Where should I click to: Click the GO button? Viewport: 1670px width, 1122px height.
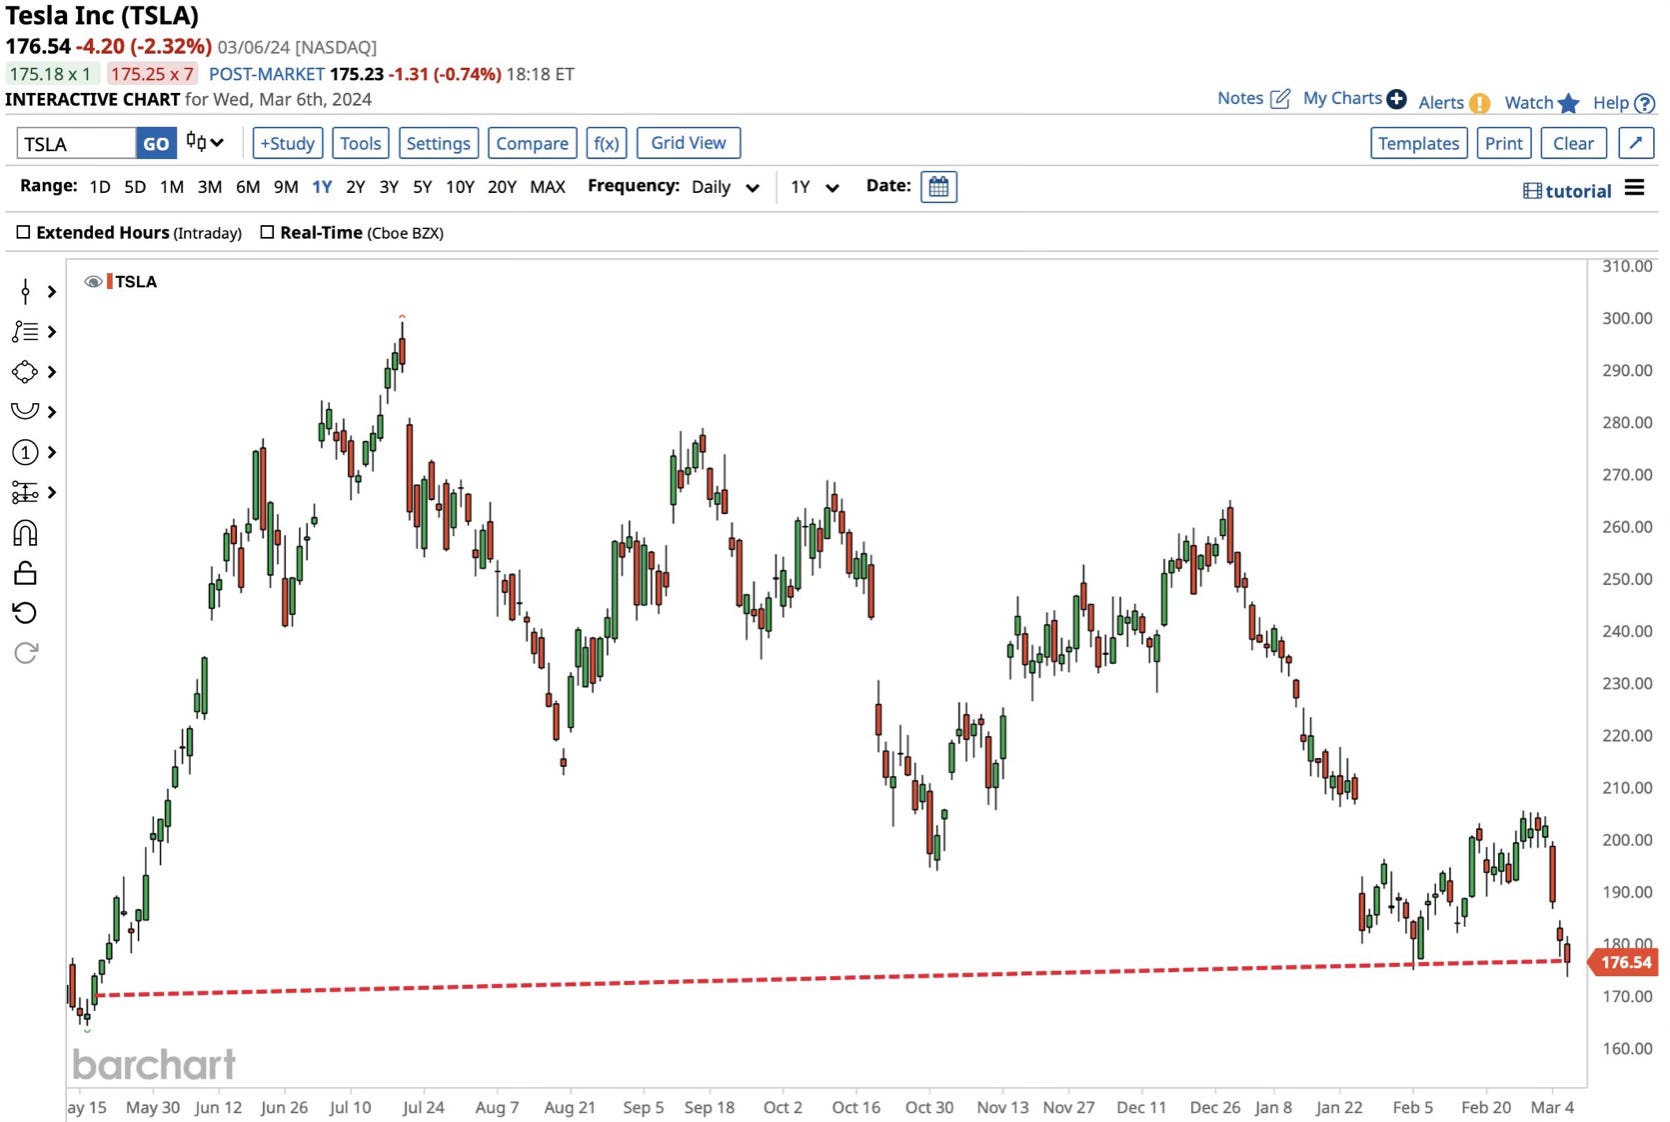pos(156,143)
